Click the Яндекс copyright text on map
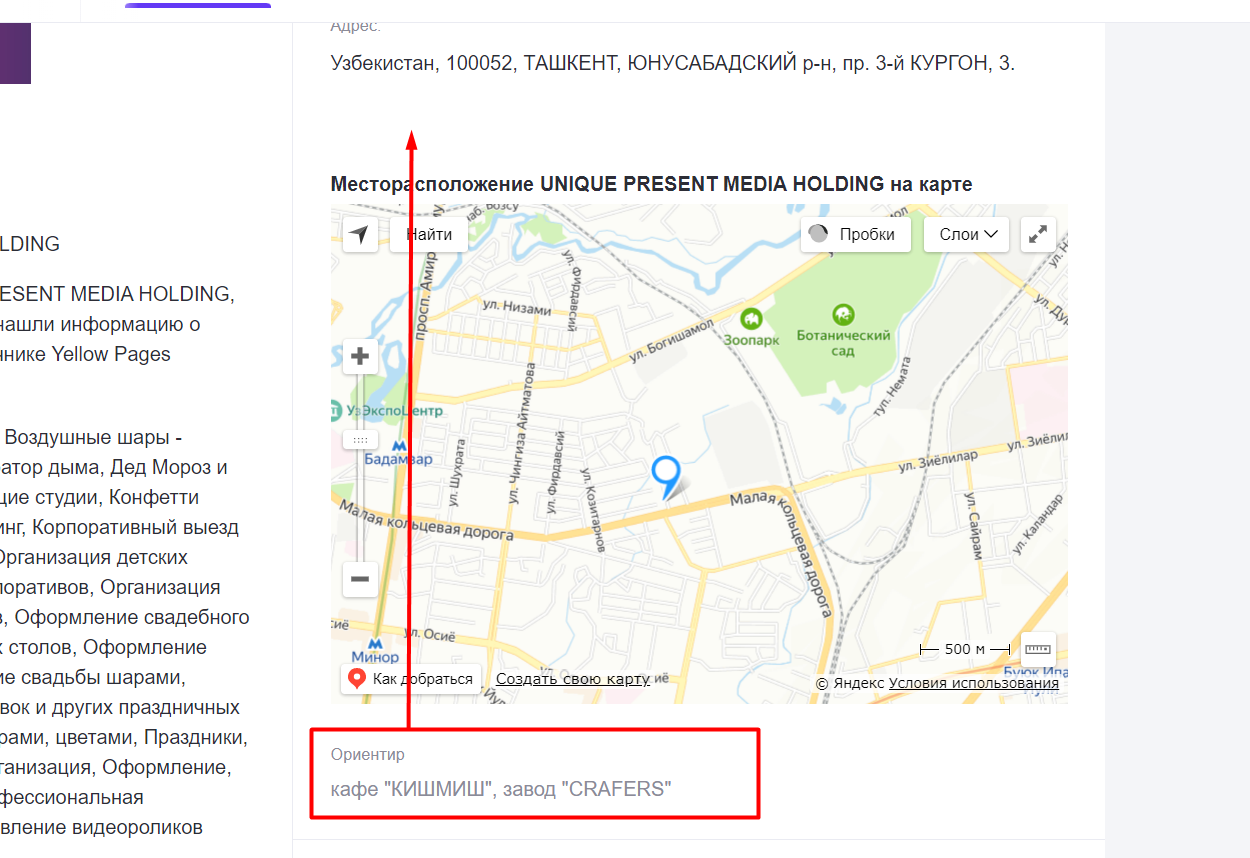1250x858 pixels. click(850, 683)
